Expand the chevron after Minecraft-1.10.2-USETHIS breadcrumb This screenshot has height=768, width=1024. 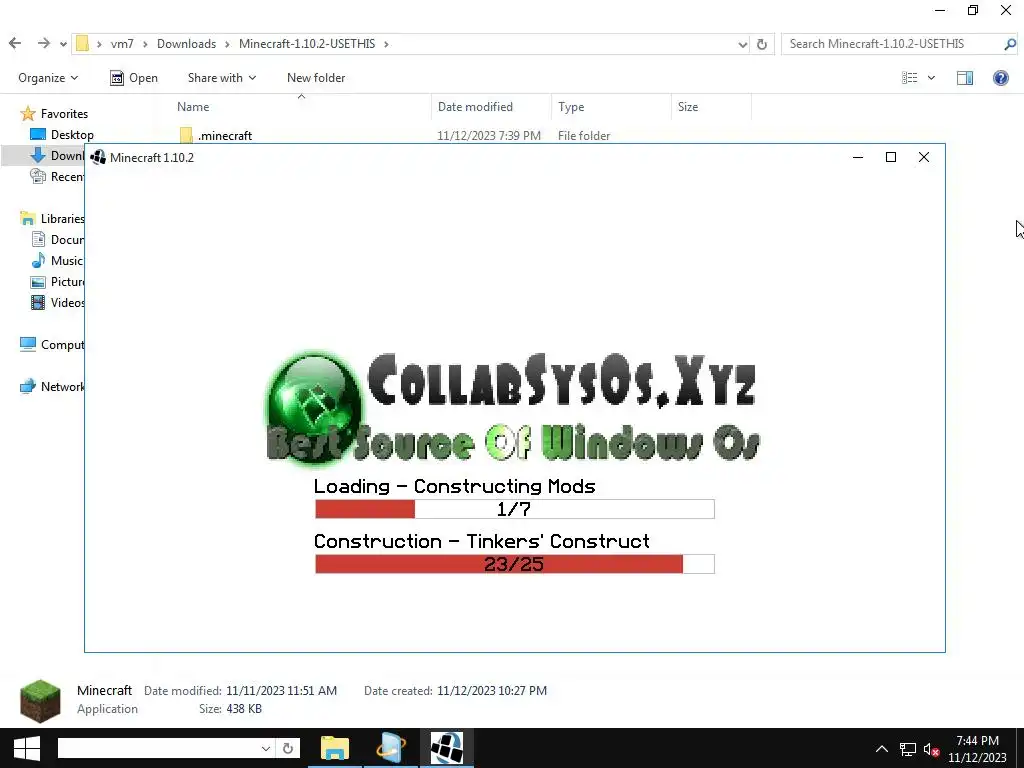point(387,44)
